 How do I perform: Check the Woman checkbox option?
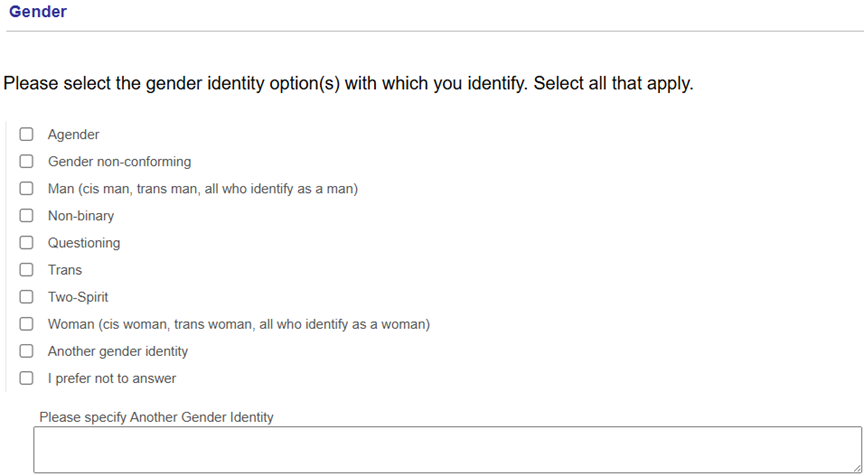pyautogui.click(x=26, y=324)
